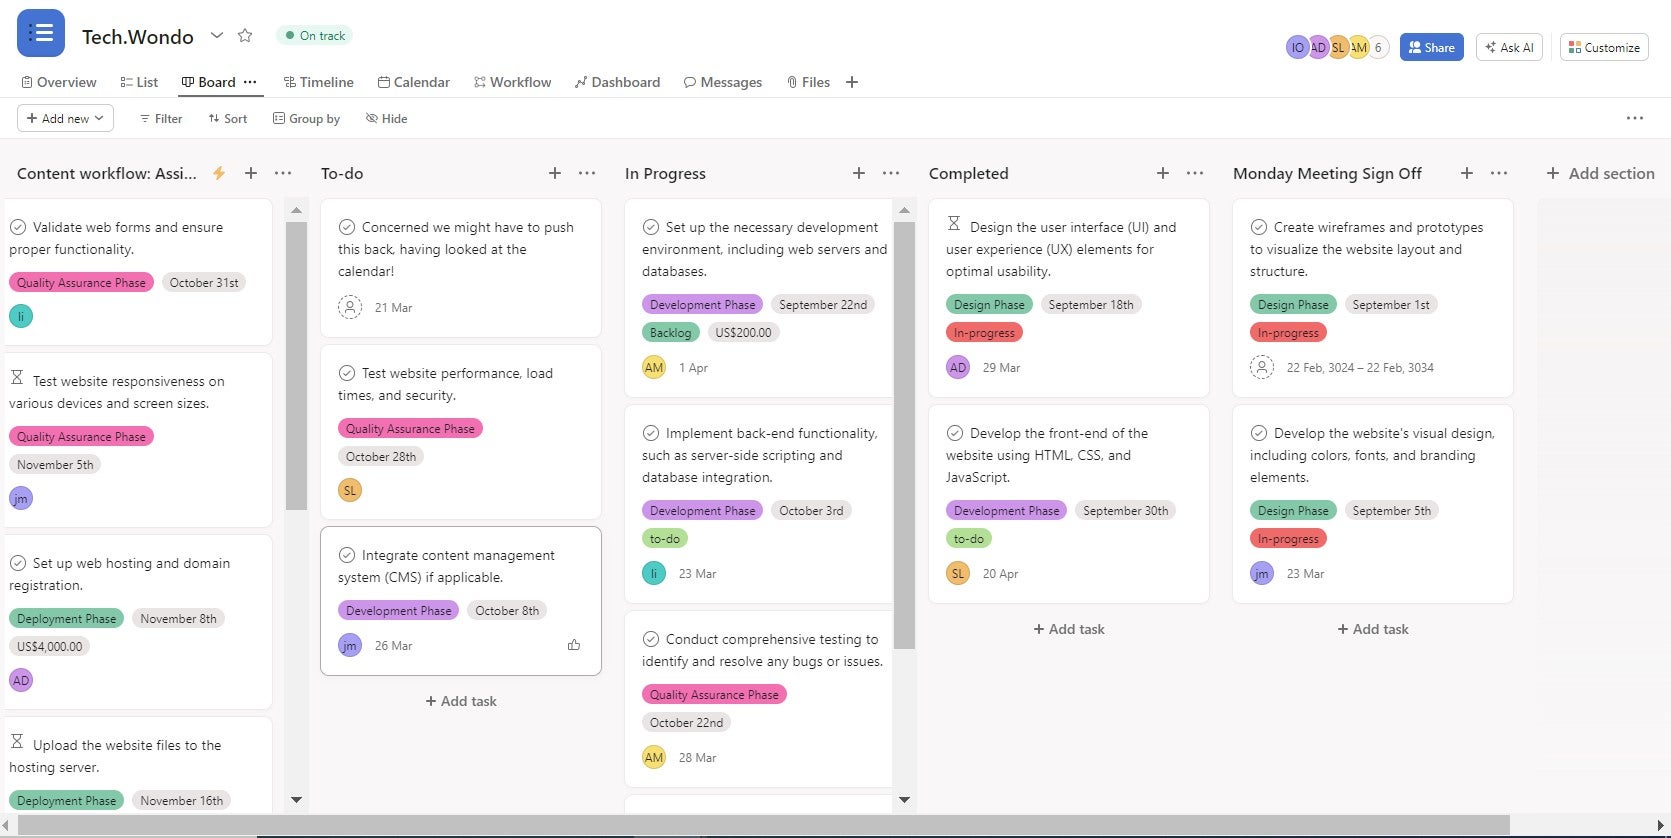The image size is (1671, 838).
Task: Click the lightning bolt automation icon
Action: (x=219, y=173)
